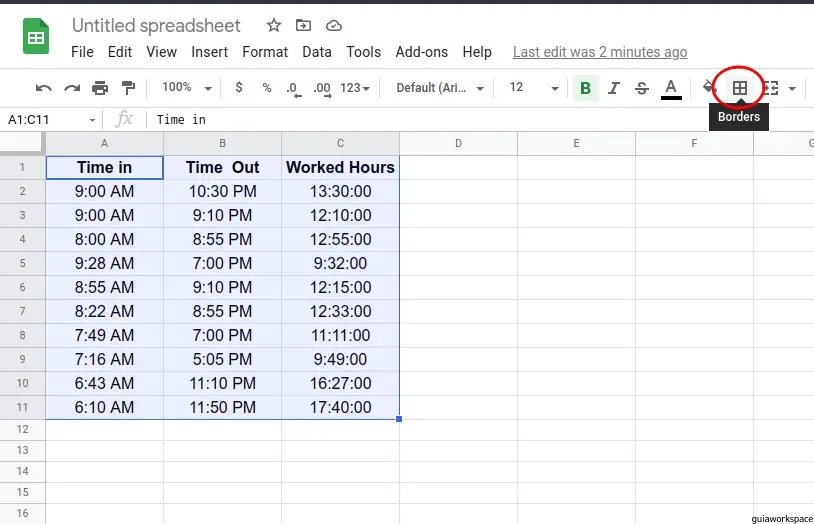Image resolution: width=814 pixels, height=524 pixels.
Task: Select the Time Out header cell
Action: 222,167
